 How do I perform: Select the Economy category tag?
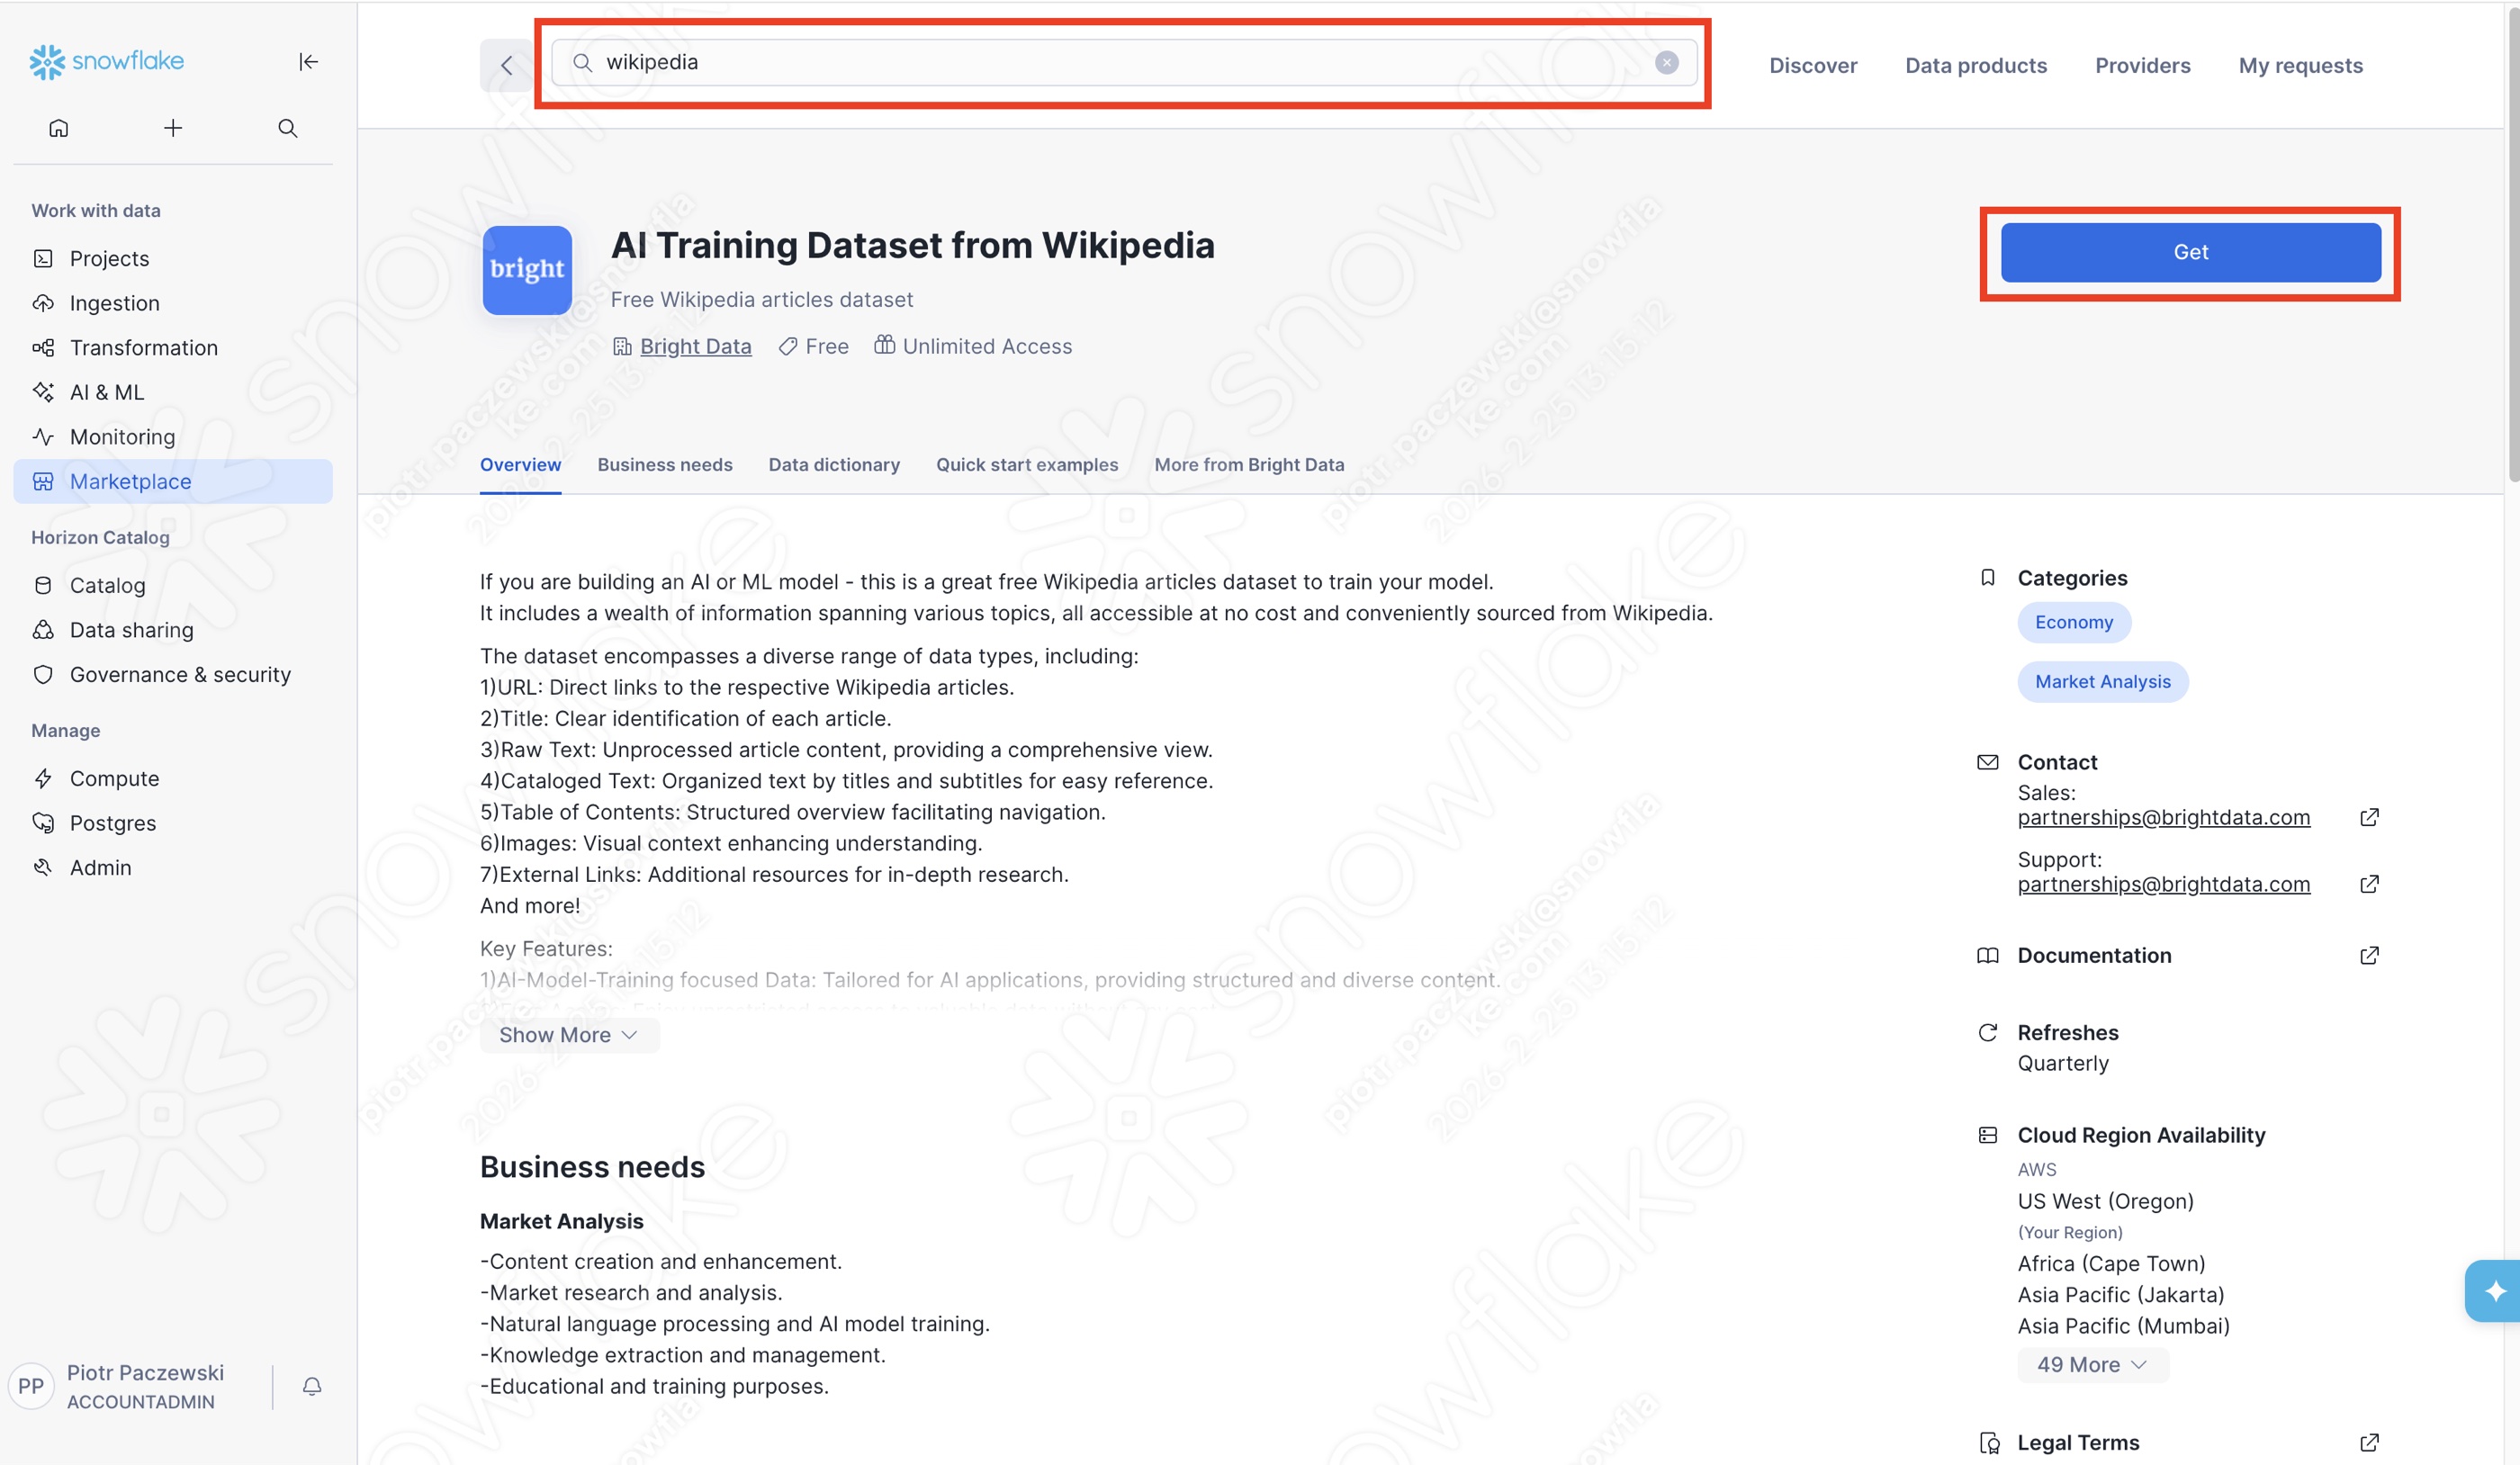[x=2073, y=622]
